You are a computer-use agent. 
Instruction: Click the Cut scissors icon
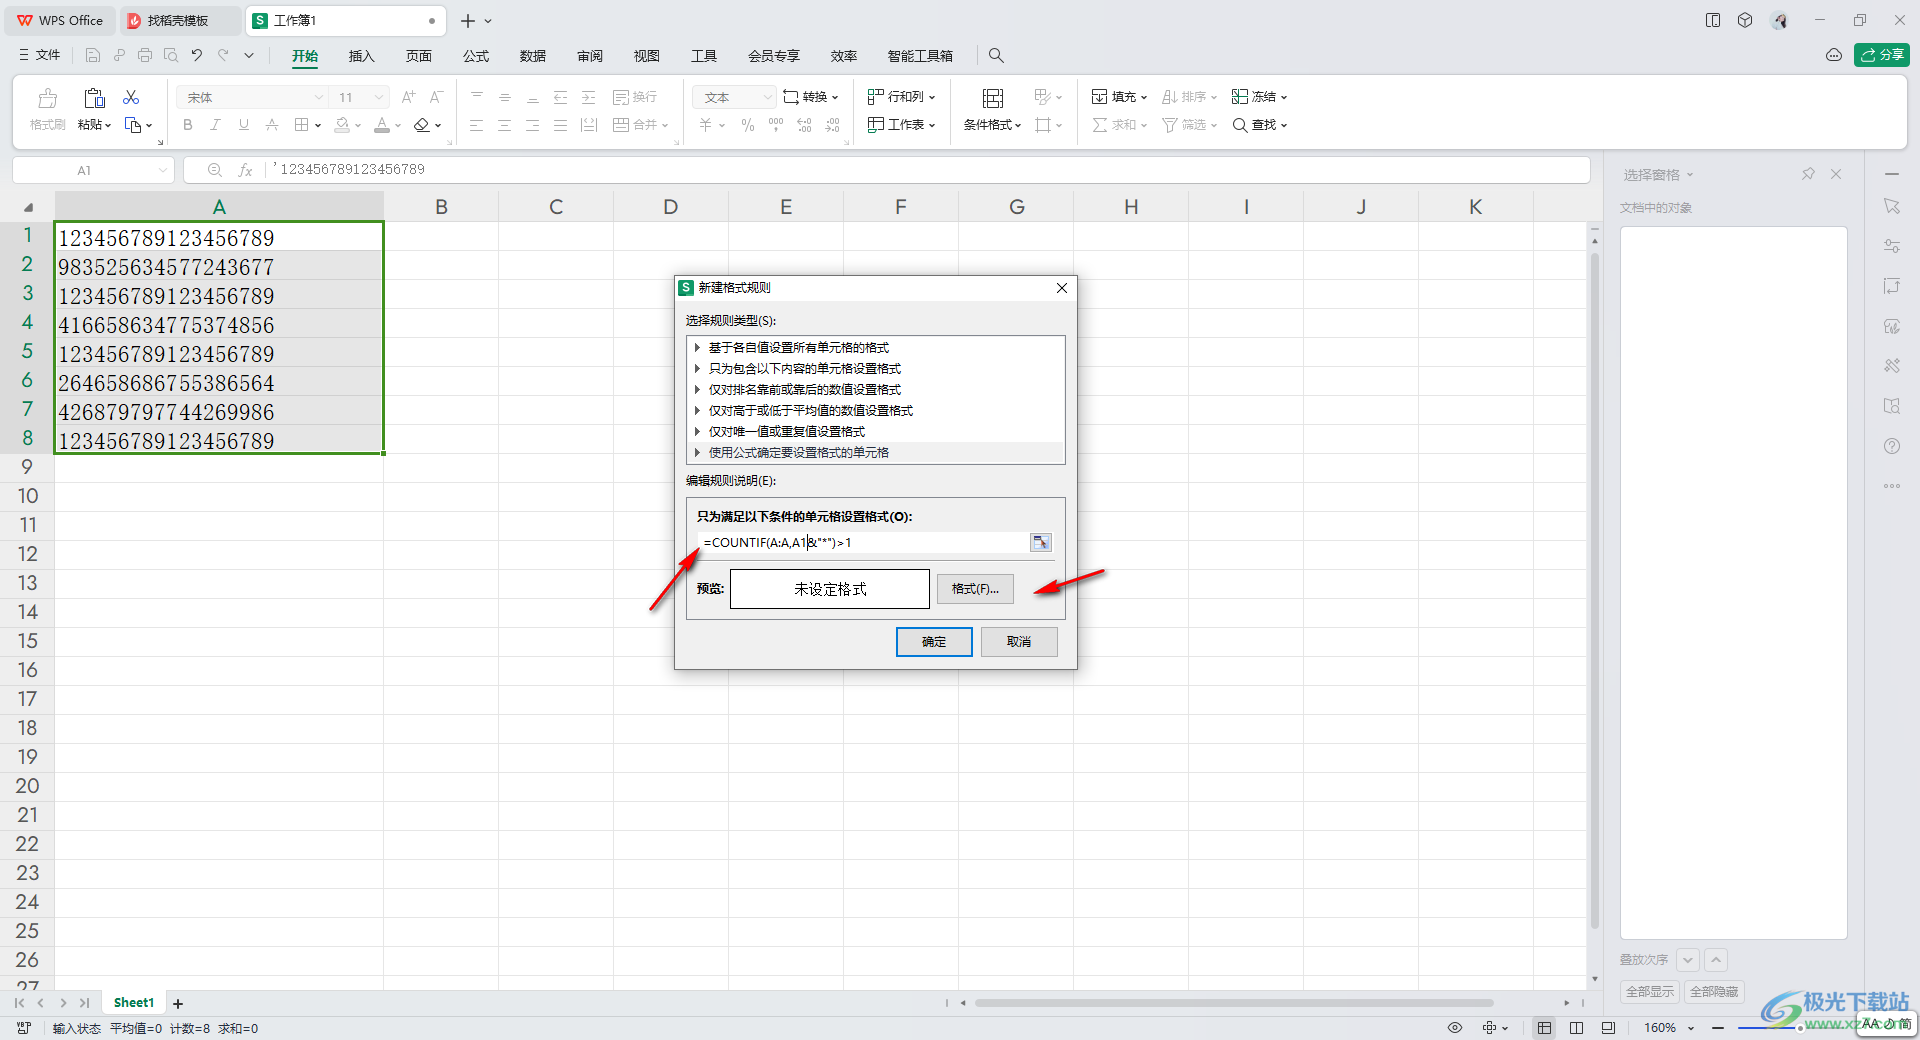pos(131,97)
